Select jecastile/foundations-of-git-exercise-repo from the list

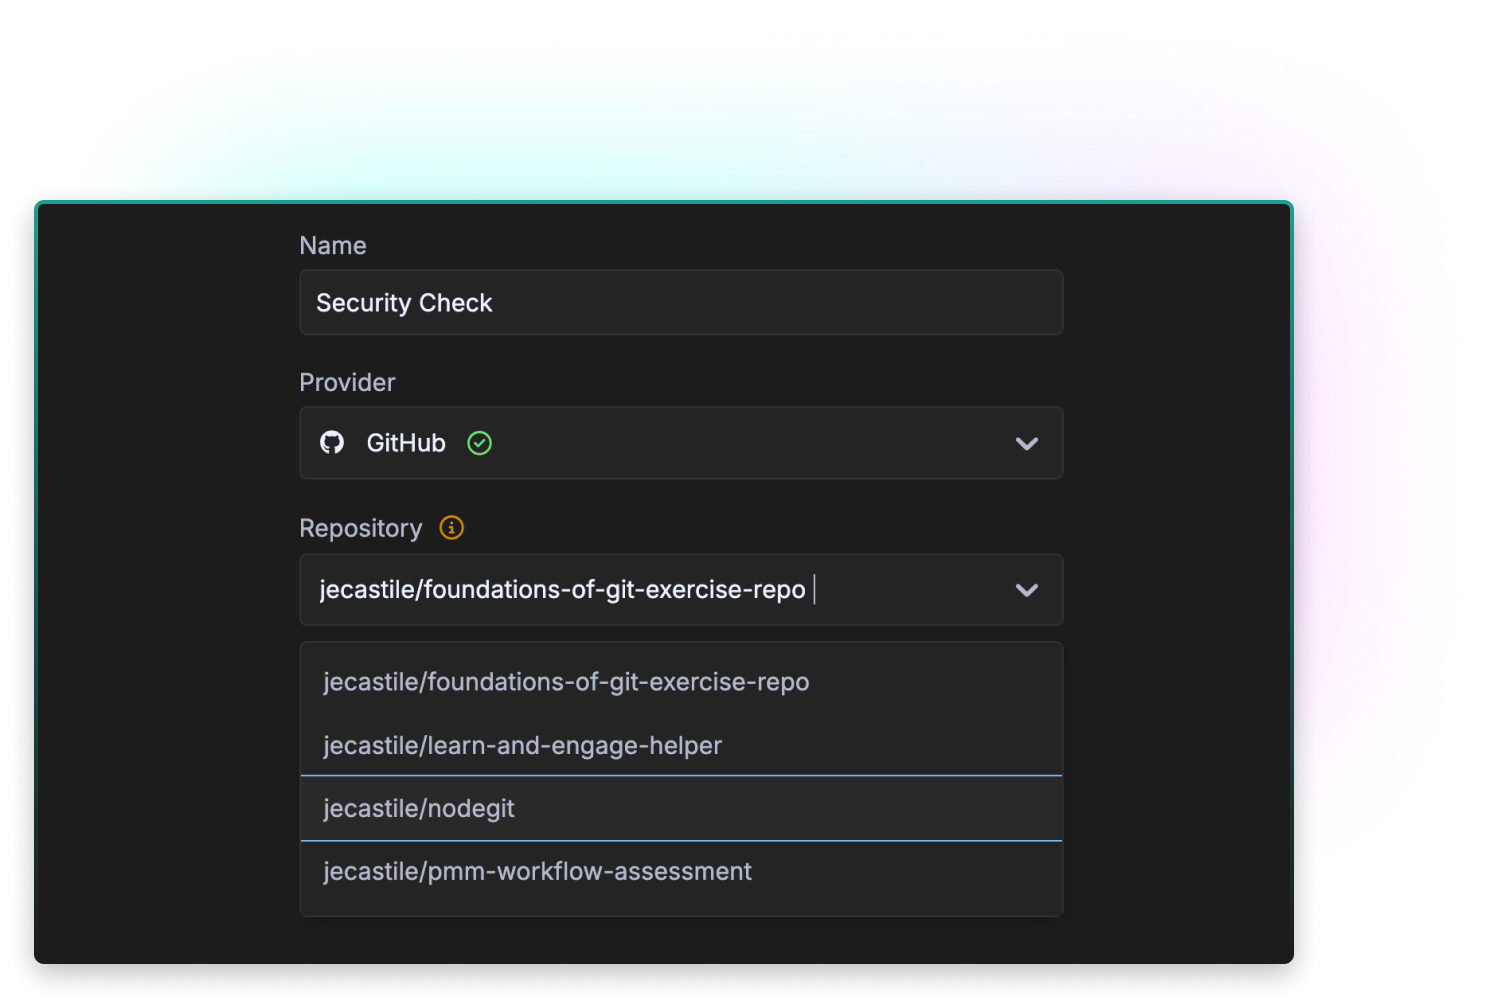(566, 682)
